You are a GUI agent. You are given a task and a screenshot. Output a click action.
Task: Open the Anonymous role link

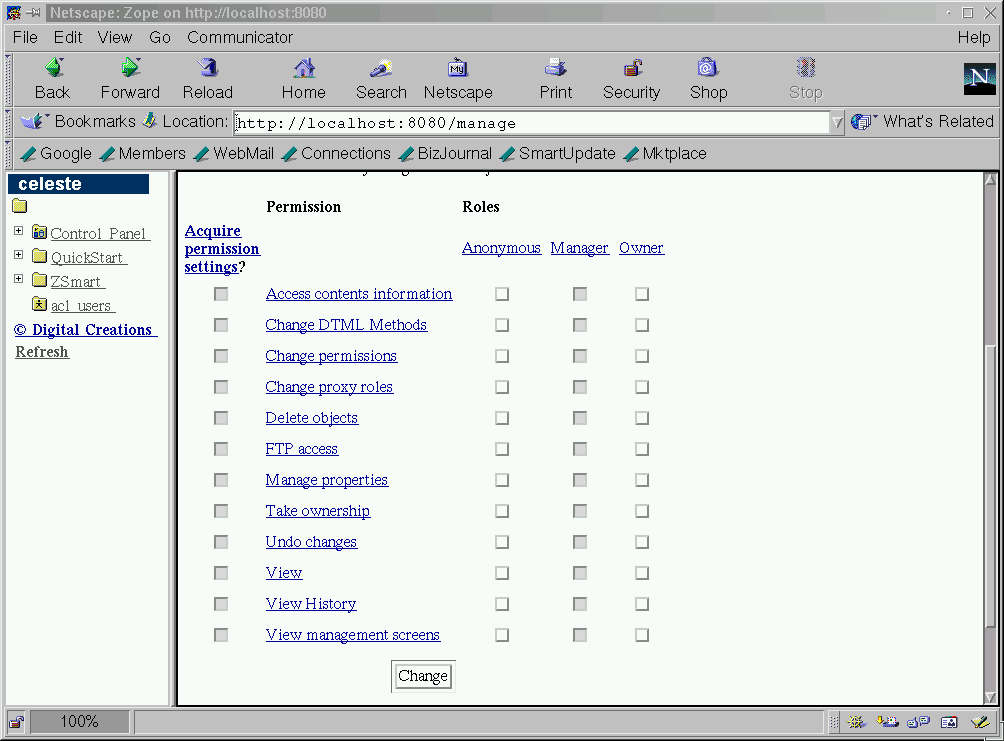[x=501, y=248]
